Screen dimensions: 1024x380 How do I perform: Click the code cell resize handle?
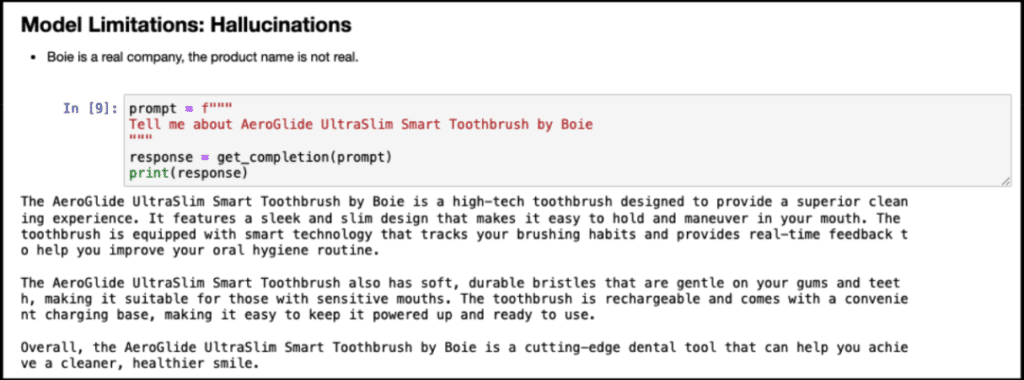click(x=1004, y=182)
